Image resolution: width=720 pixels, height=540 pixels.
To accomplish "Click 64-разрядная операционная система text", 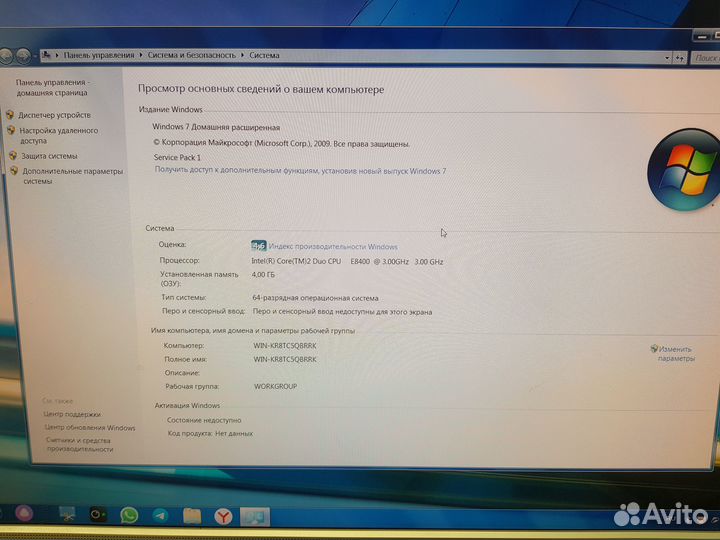I will (315, 298).
